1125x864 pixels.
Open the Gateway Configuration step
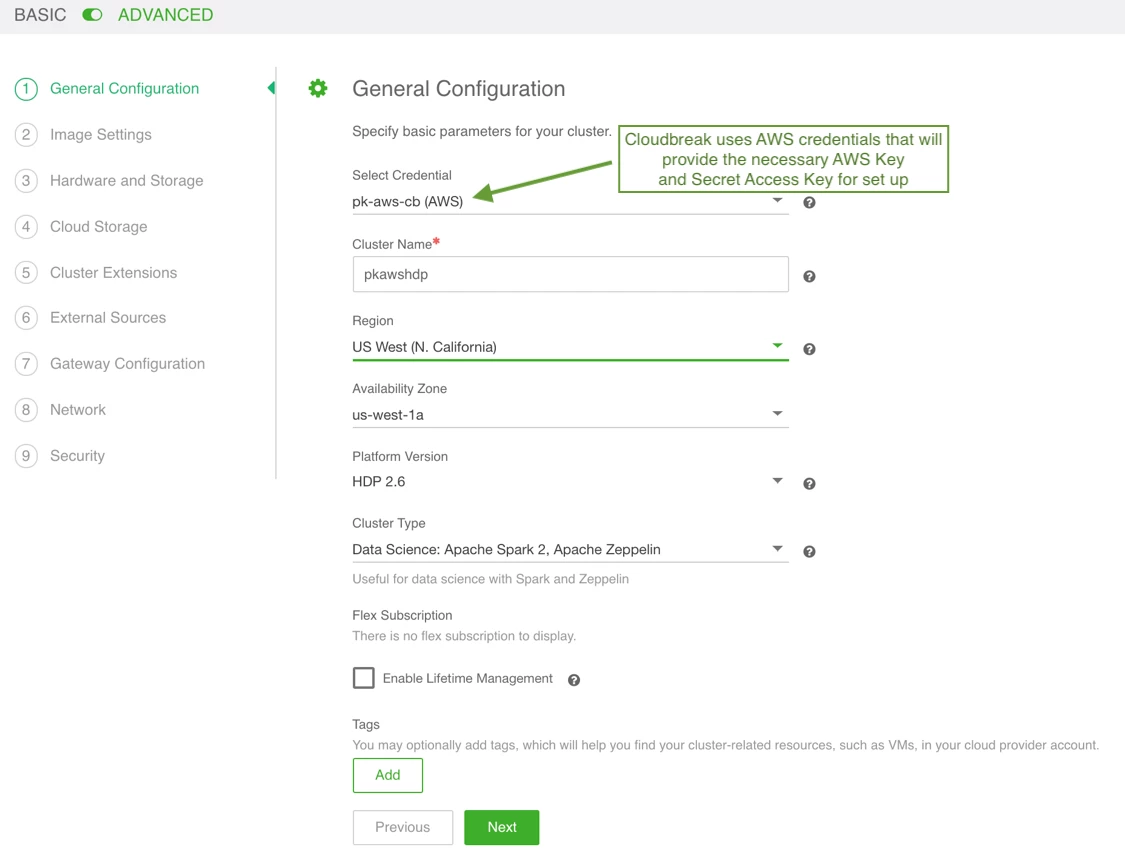point(110,364)
